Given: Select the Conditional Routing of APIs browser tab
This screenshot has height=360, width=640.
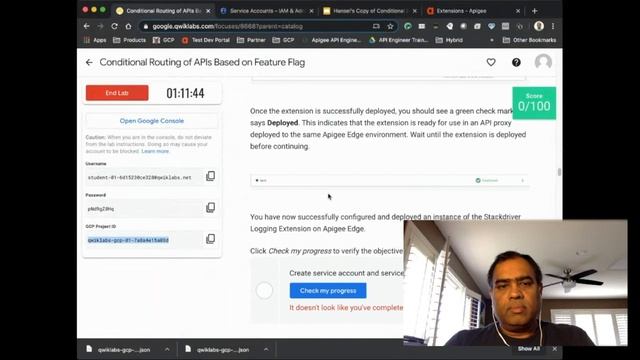Looking at the screenshot, I should 162,11.
